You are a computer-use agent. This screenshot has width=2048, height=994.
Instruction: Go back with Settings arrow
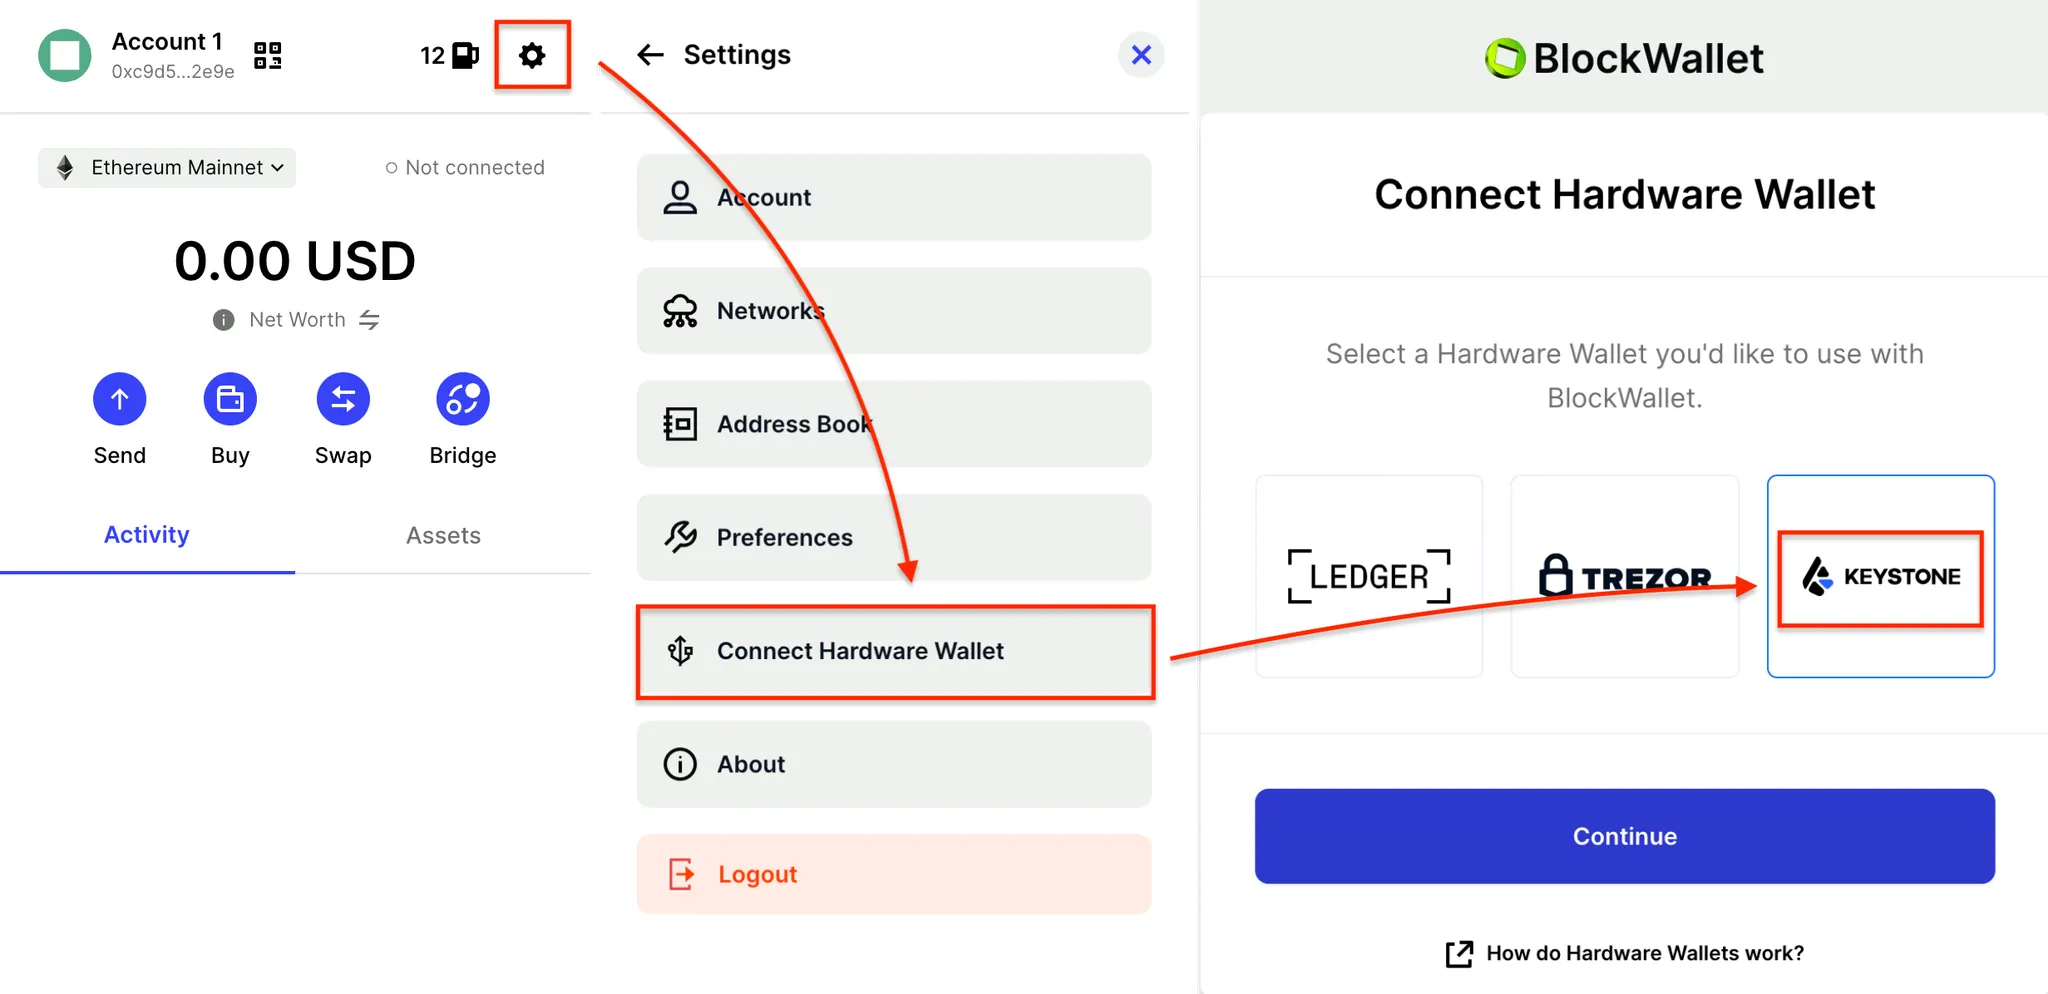coord(651,55)
